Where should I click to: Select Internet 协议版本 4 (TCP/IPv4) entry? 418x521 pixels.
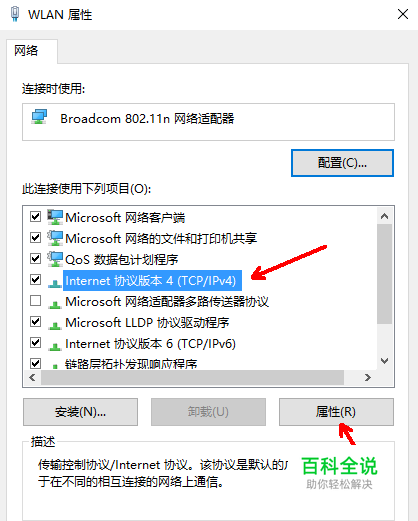pyautogui.click(x=151, y=280)
